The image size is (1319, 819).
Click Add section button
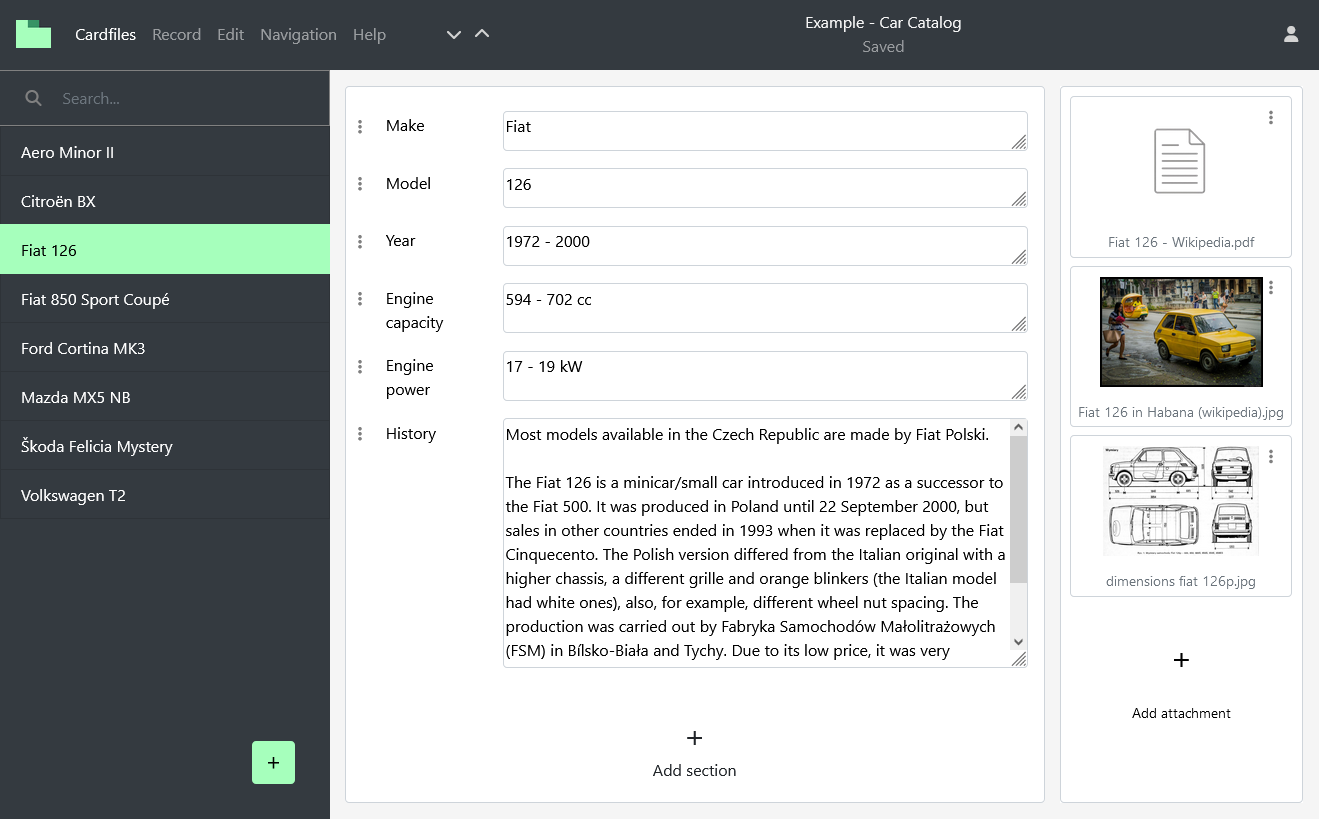[x=694, y=752]
